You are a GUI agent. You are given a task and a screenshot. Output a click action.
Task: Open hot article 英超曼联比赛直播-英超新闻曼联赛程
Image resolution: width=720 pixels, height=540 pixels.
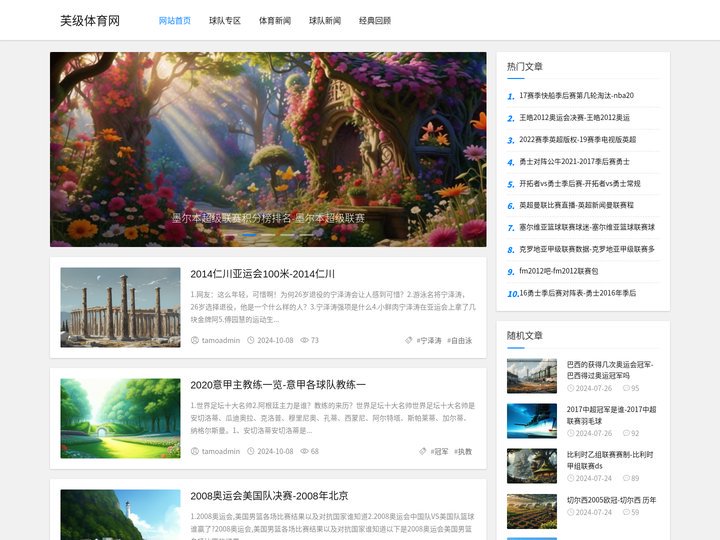pyautogui.click(x=577, y=205)
